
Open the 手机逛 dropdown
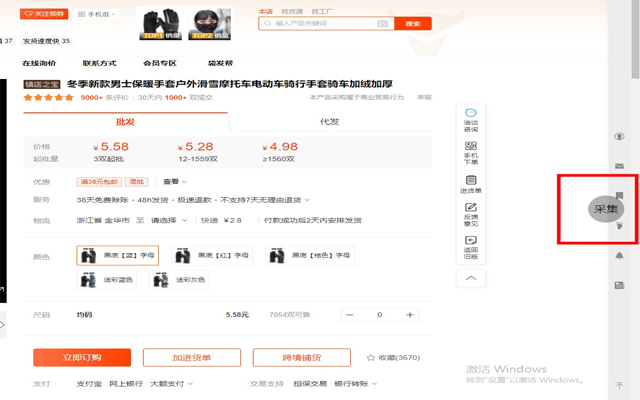click(x=96, y=14)
